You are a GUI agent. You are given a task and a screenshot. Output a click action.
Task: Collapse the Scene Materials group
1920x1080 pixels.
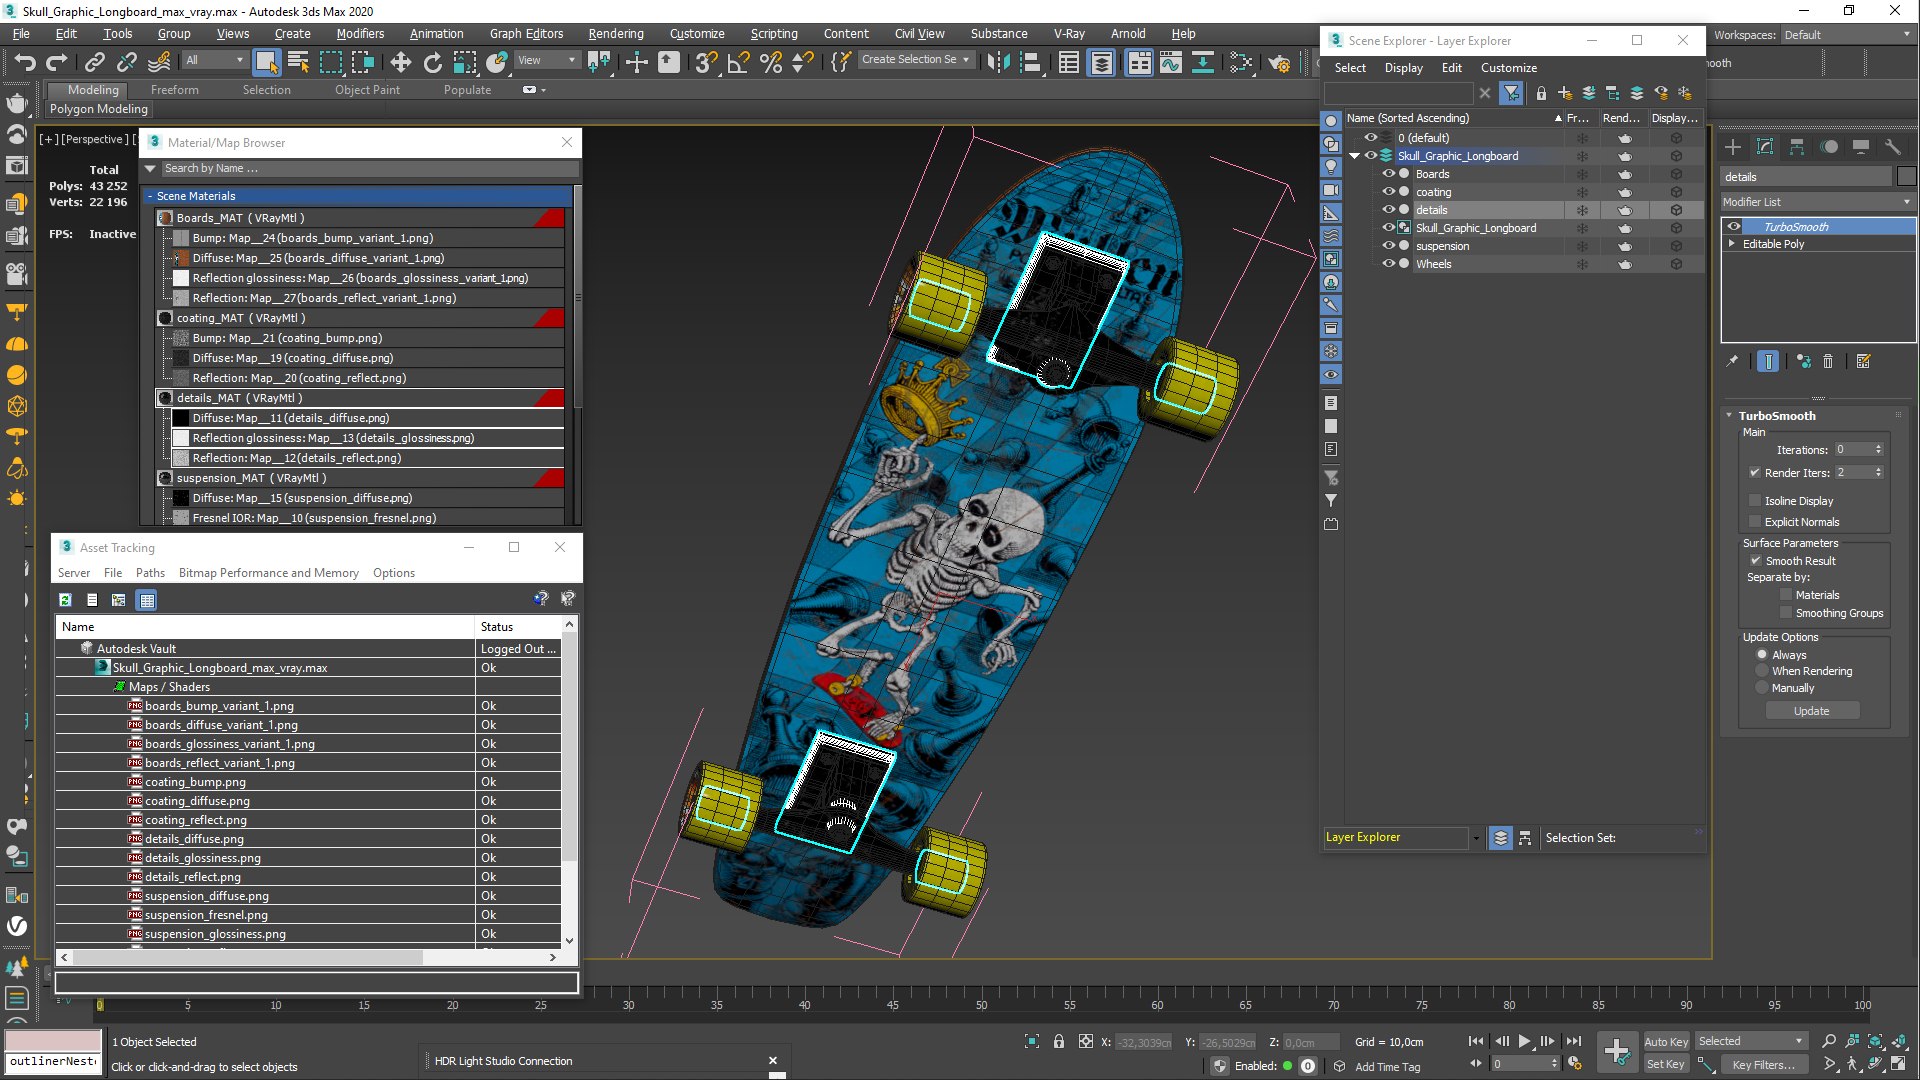pos(150,196)
